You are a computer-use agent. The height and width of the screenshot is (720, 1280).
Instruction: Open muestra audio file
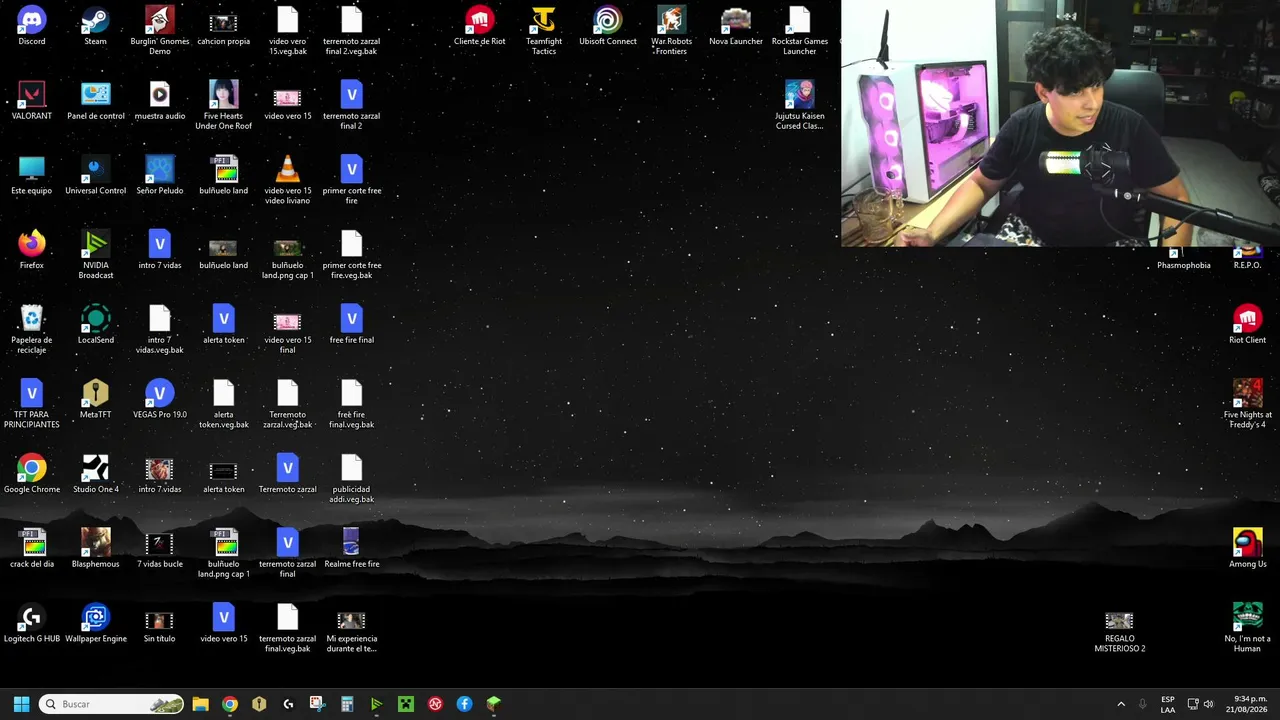(159, 101)
